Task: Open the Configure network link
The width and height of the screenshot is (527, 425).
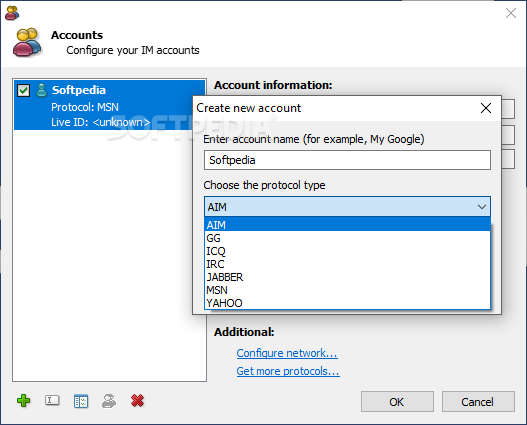Action: tap(287, 353)
